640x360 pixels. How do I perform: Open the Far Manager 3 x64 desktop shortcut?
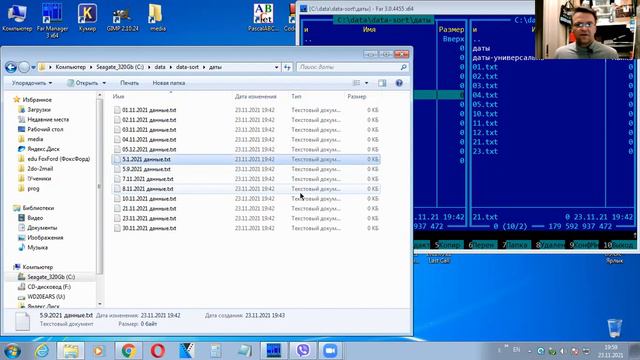pyautogui.click(x=52, y=20)
